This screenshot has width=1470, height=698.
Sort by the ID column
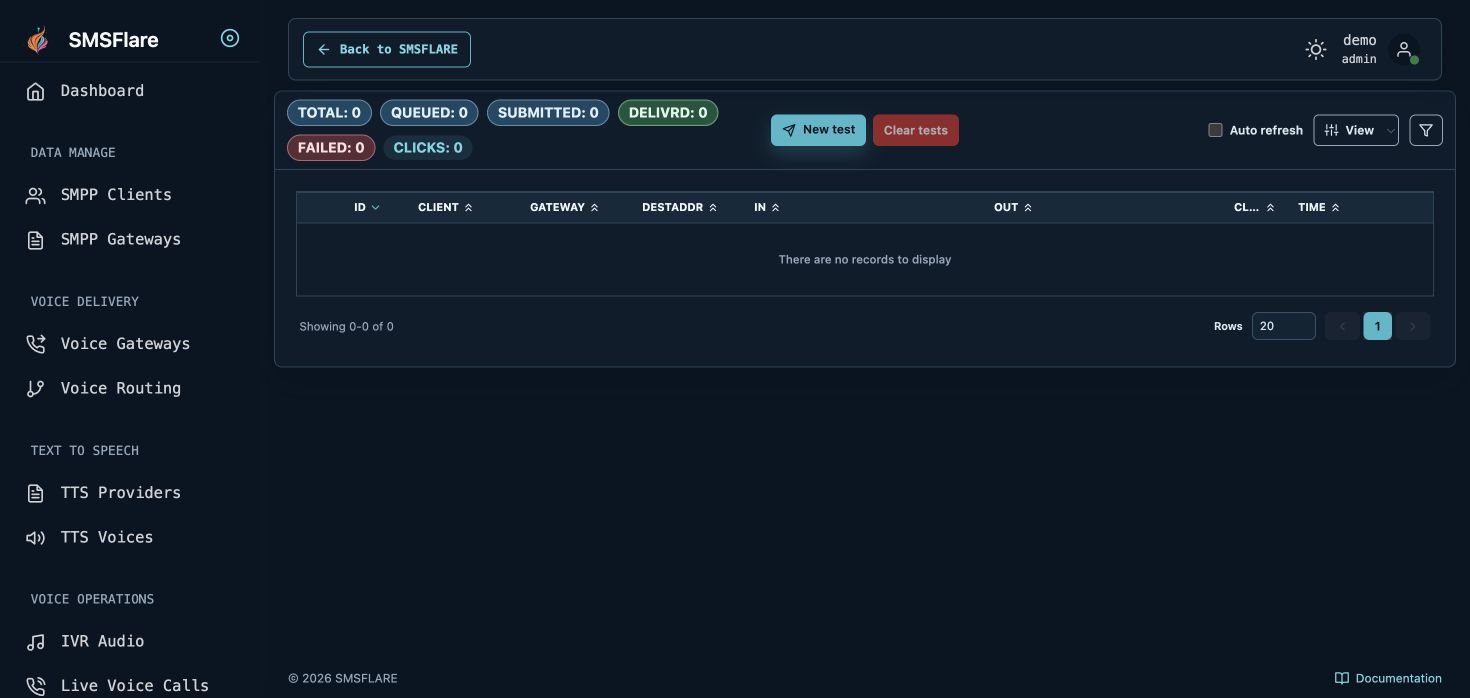pos(367,207)
